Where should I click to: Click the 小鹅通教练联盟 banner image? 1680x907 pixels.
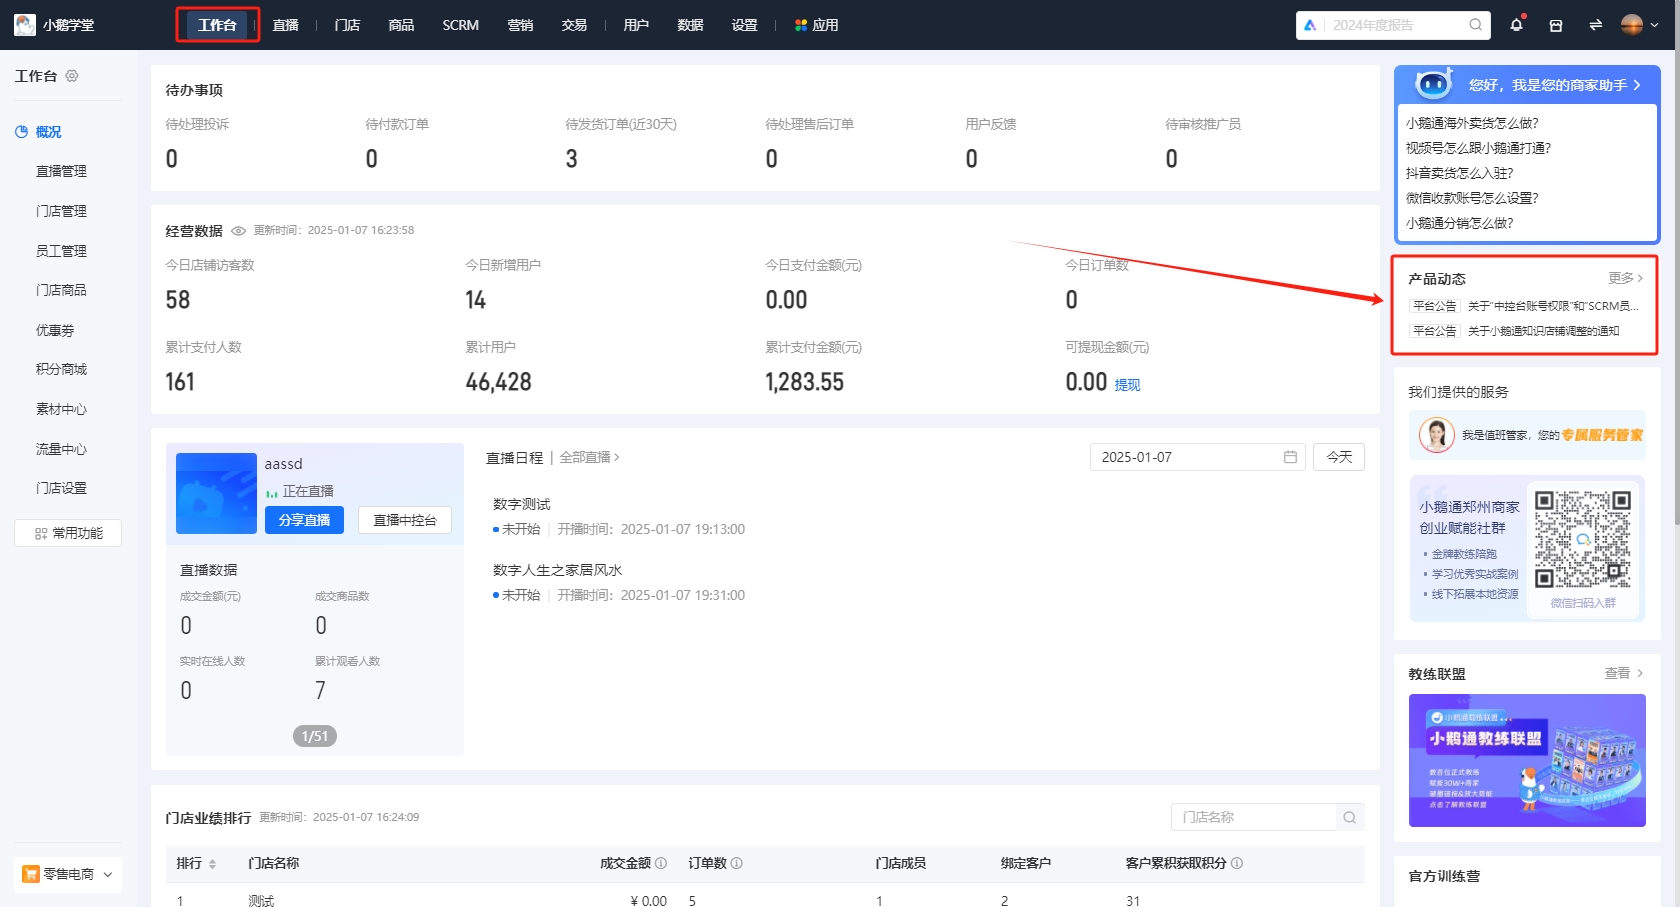1526,760
